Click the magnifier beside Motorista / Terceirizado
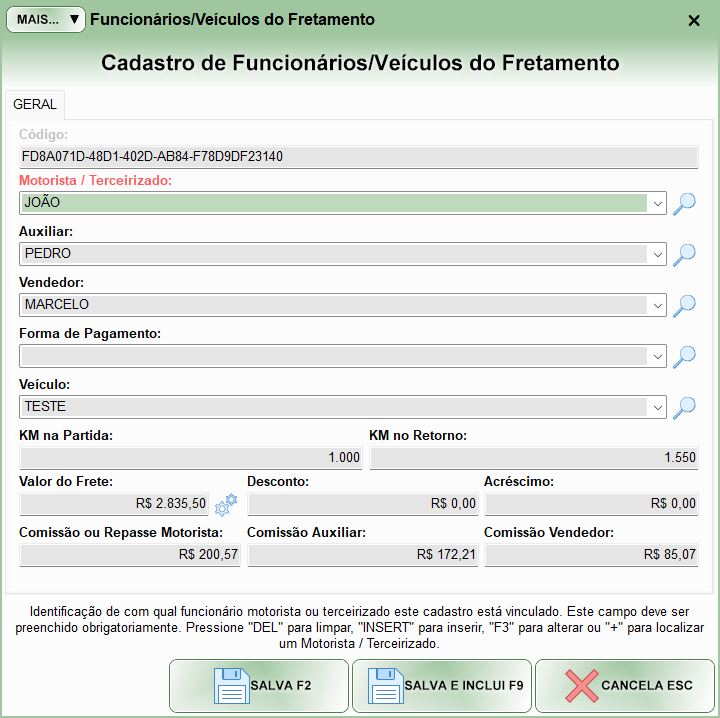The height and width of the screenshot is (718, 720). click(x=684, y=203)
